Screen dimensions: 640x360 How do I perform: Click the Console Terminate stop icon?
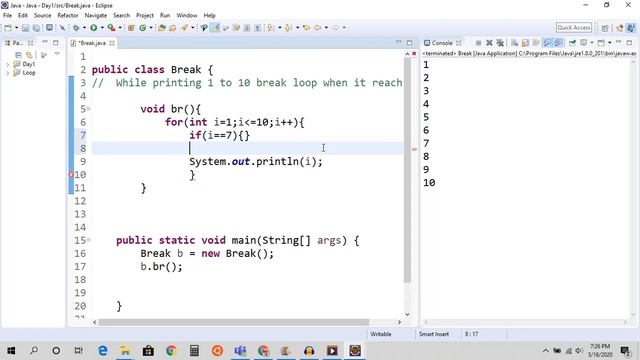(x=478, y=43)
